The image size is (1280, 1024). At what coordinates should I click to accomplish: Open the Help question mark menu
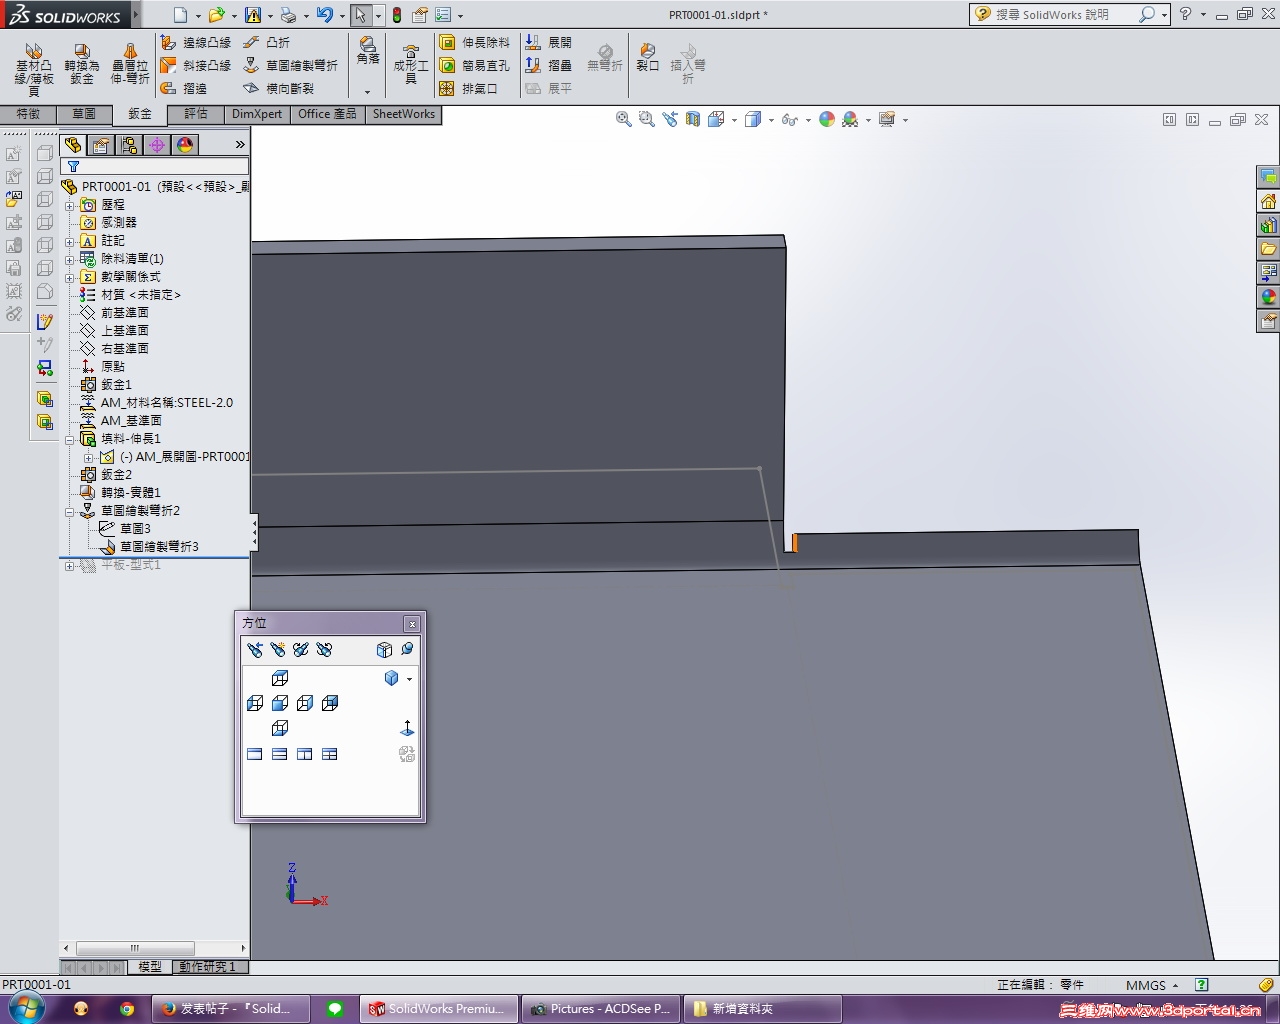(x=1185, y=14)
